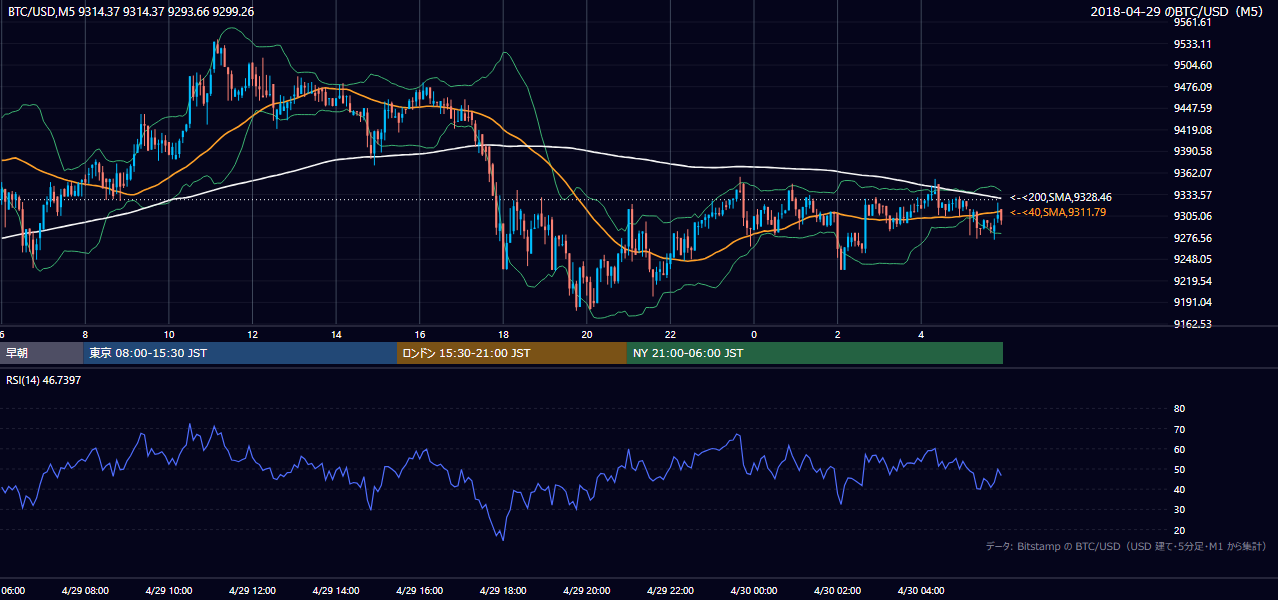Click RSI scale level 40
Image resolution: width=1278 pixels, height=600 pixels.
click(1179, 489)
